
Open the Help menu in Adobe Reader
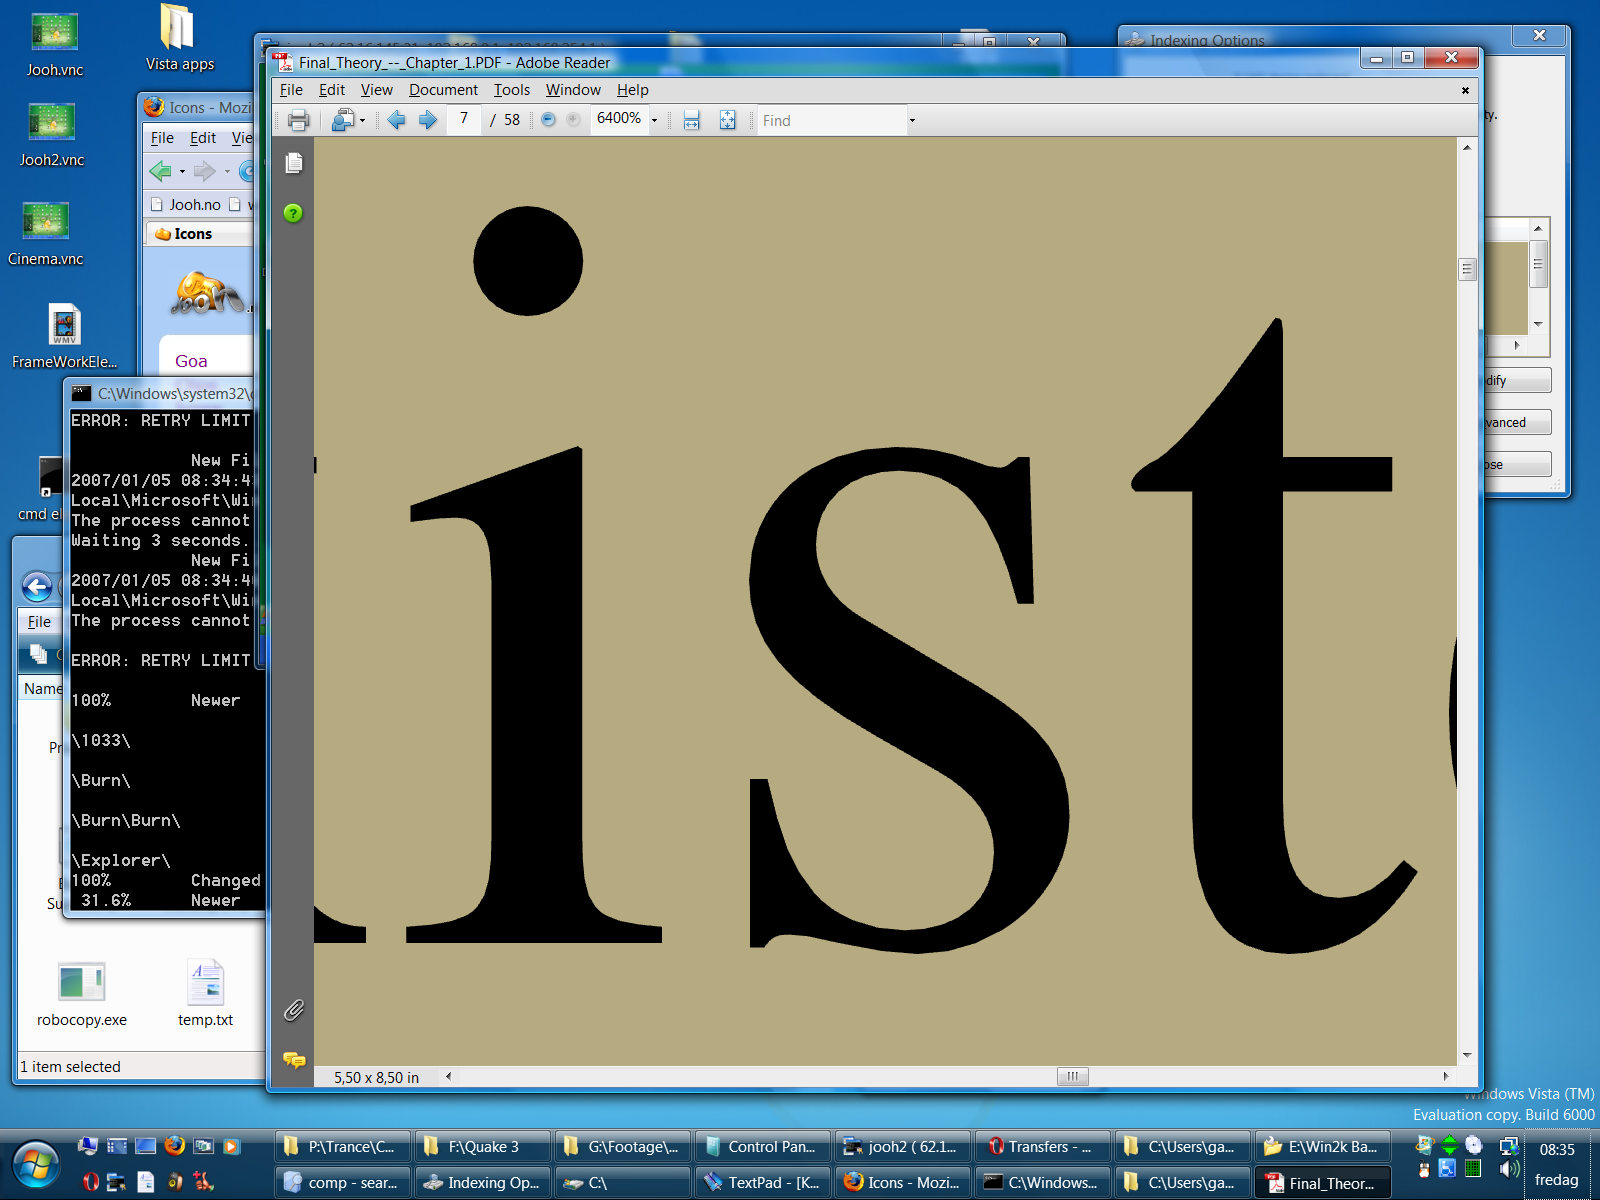coord(632,90)
